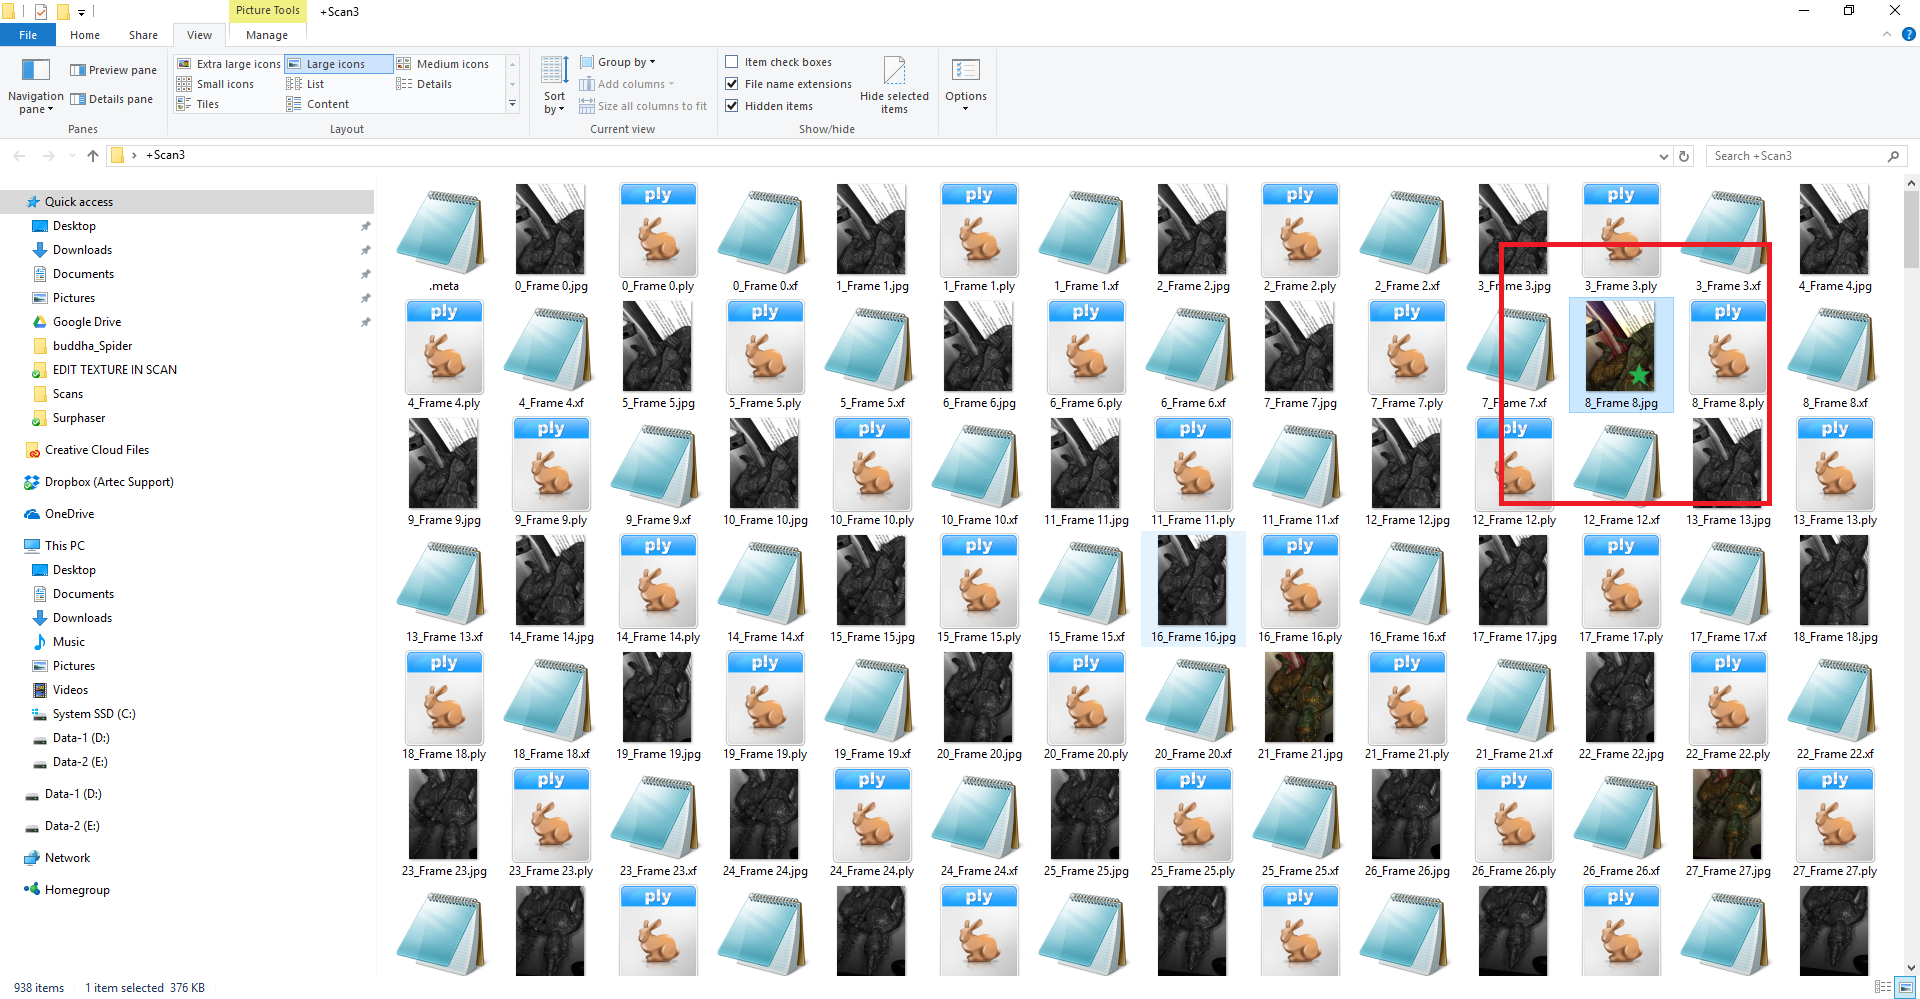Expand the layout gallery options
The height and width of the screenshot is (999, 1920).
click(512, 104)
